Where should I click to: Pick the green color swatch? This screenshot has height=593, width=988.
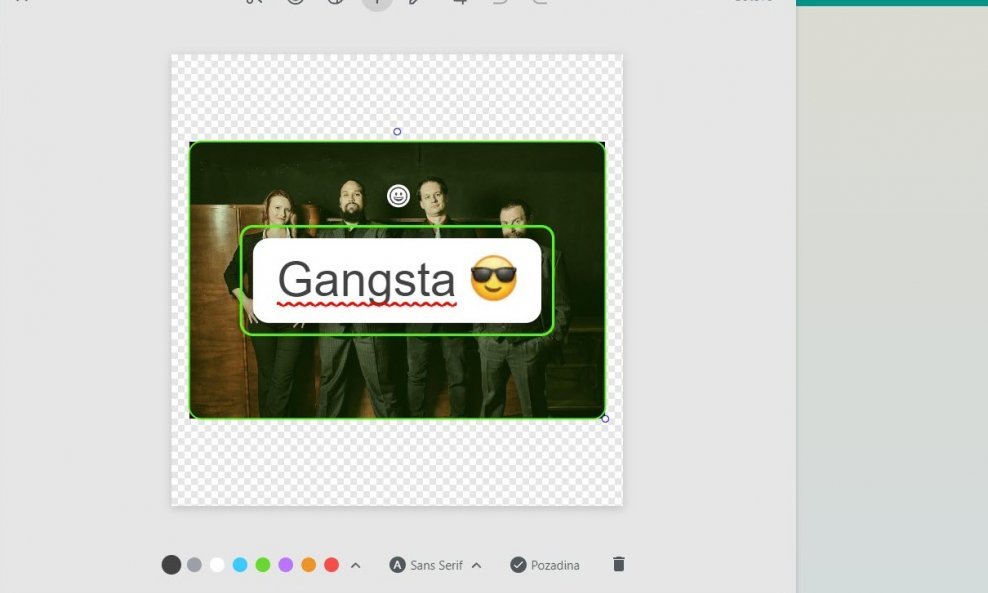click(263, 565)
